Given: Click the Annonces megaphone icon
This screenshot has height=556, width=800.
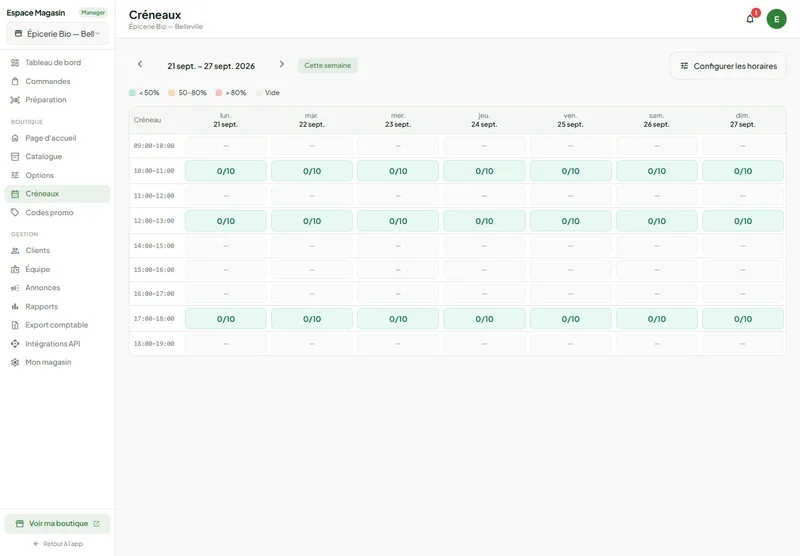Looking at the screenshot, I should pos(15,288).
